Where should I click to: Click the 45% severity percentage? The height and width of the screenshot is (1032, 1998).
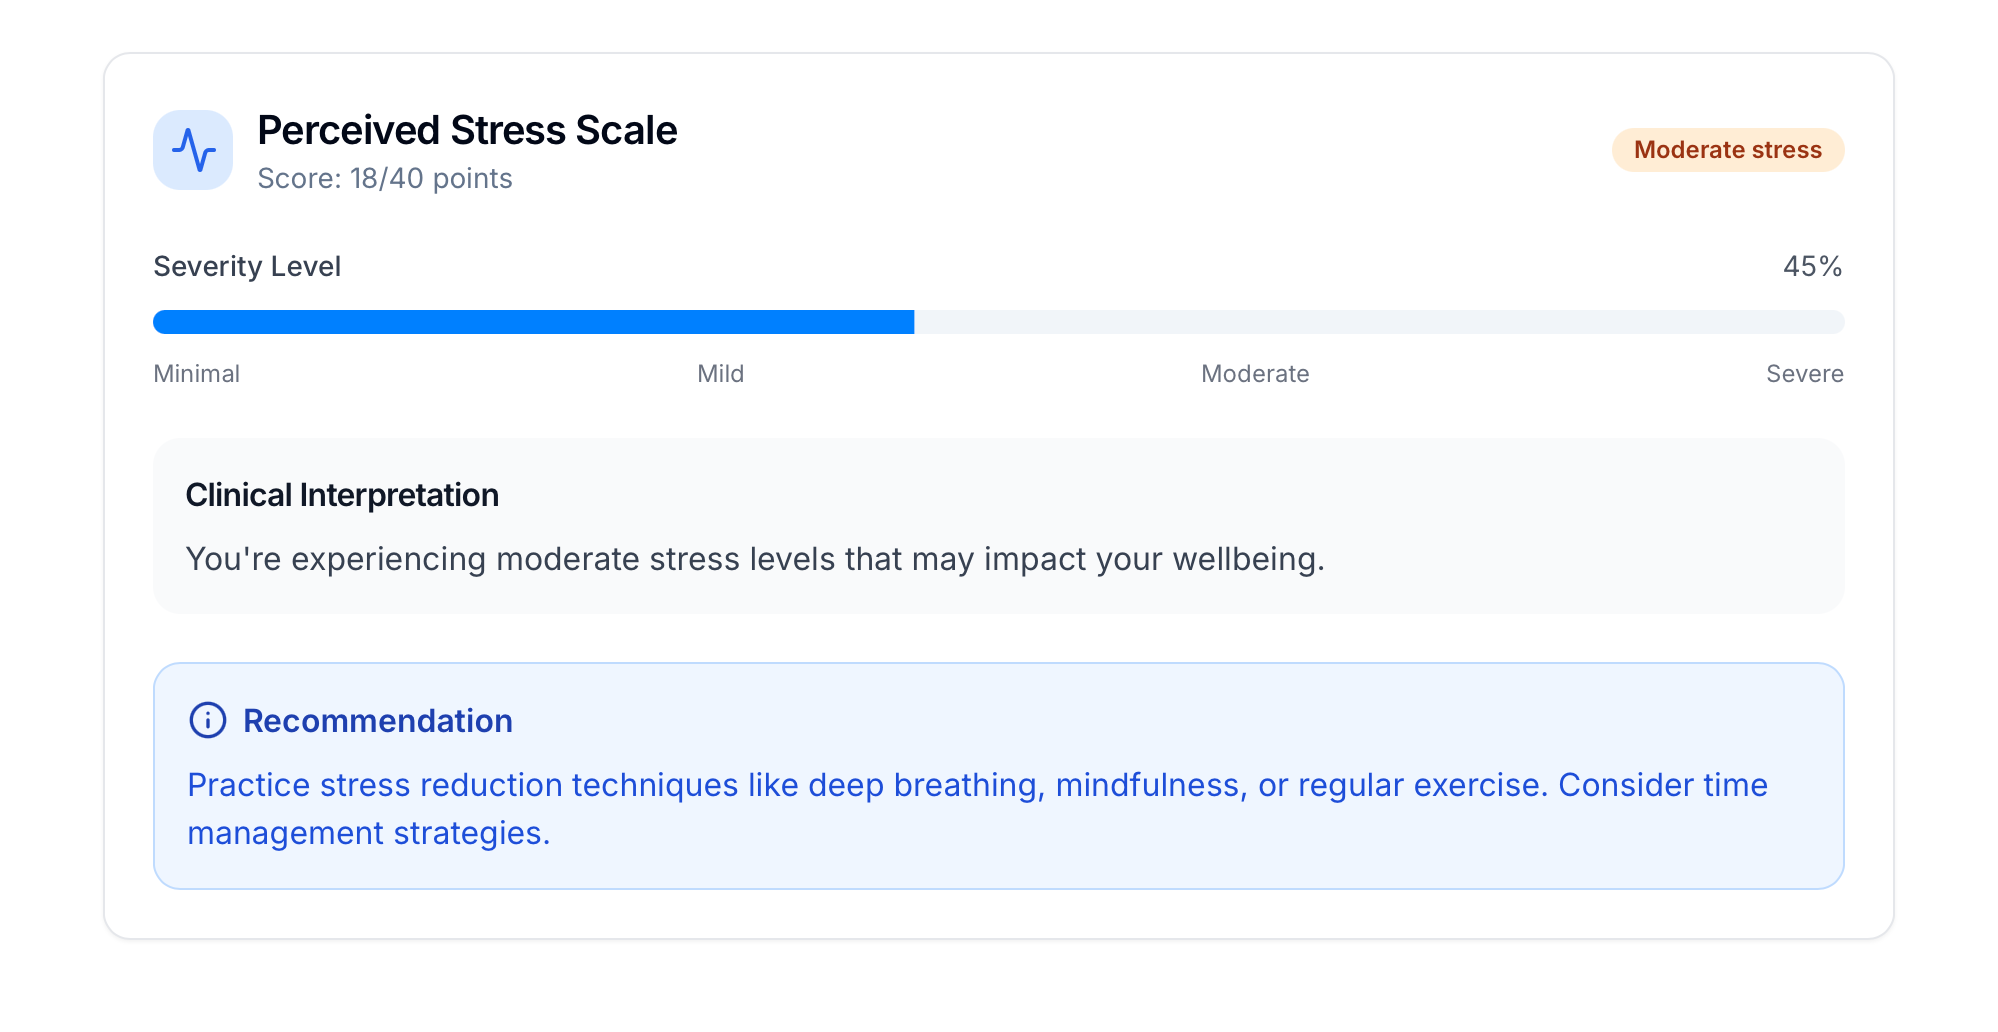[1812, 267]
